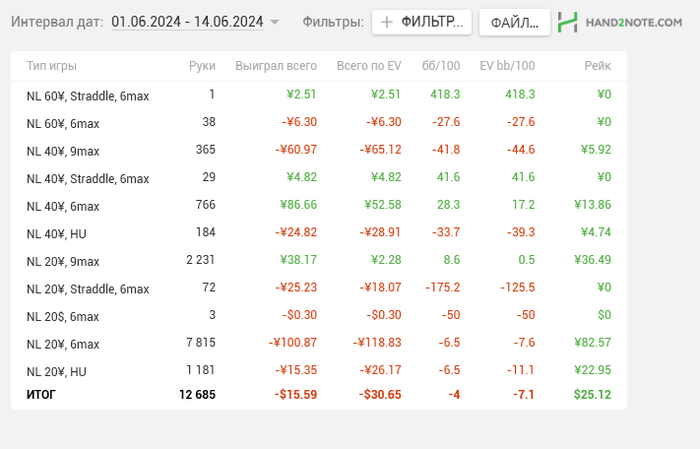Image resolution: width=700 pixels, height=449 pixels.
Task: Click the Фильтры label
Action: (x=333, y=22)
